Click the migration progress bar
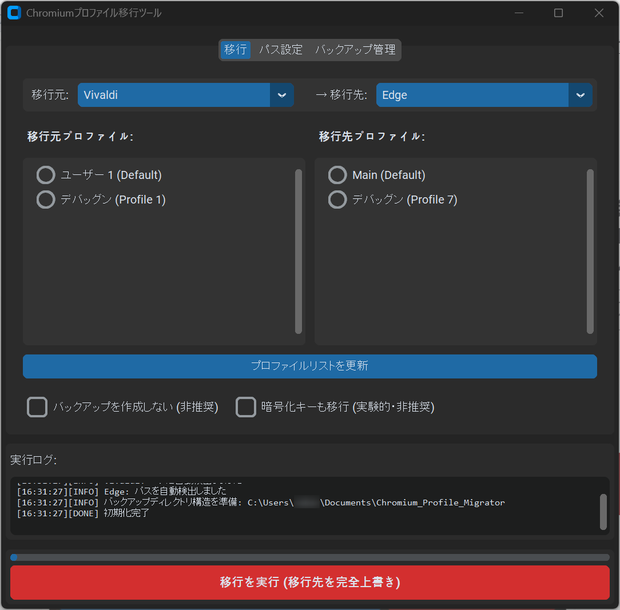The height and width of the screenshot is (610, 620). [x=310, y=557]
